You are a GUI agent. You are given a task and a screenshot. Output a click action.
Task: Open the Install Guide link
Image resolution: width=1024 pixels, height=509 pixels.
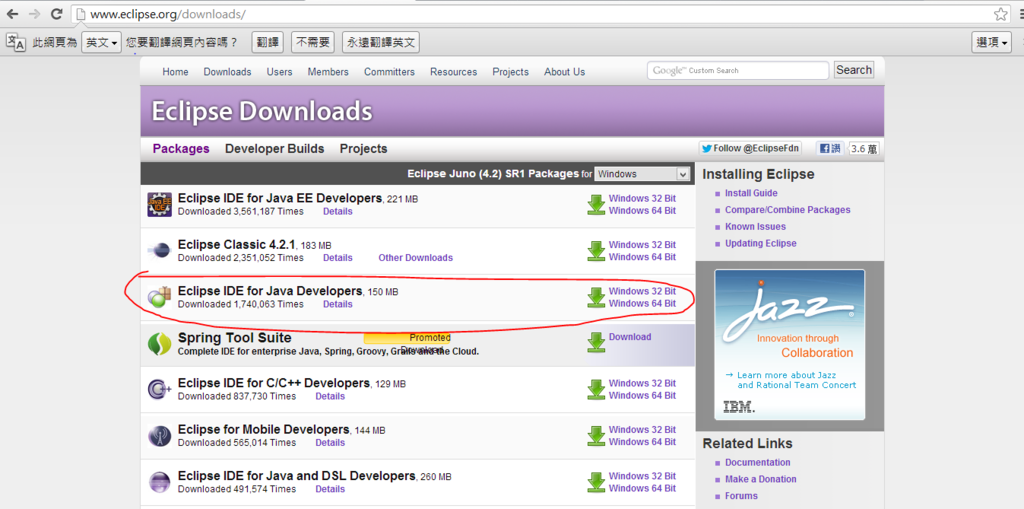pos(751,193)
